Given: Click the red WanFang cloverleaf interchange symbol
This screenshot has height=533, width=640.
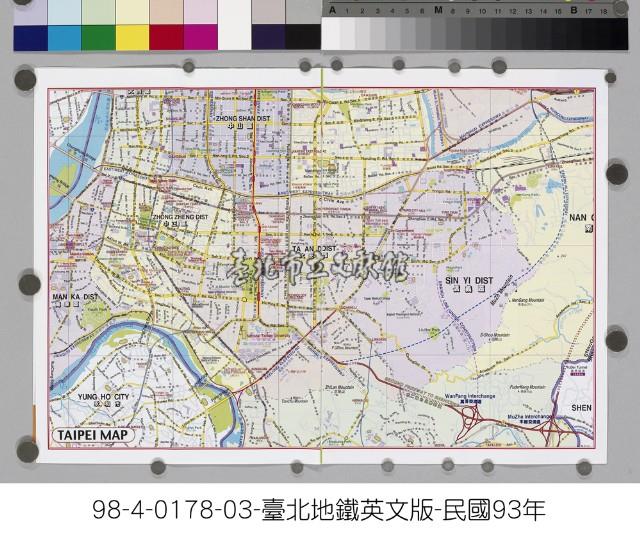Looking at the screenshot, I should click(470, 419).
